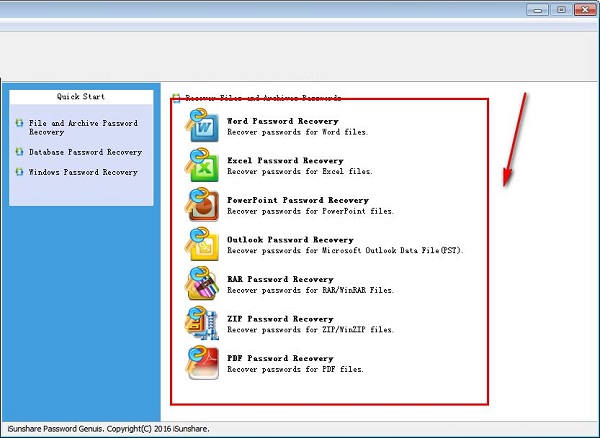Open the Excel Password Recovery icon
This screenshot has width=600, height=438.
[202, 165]
